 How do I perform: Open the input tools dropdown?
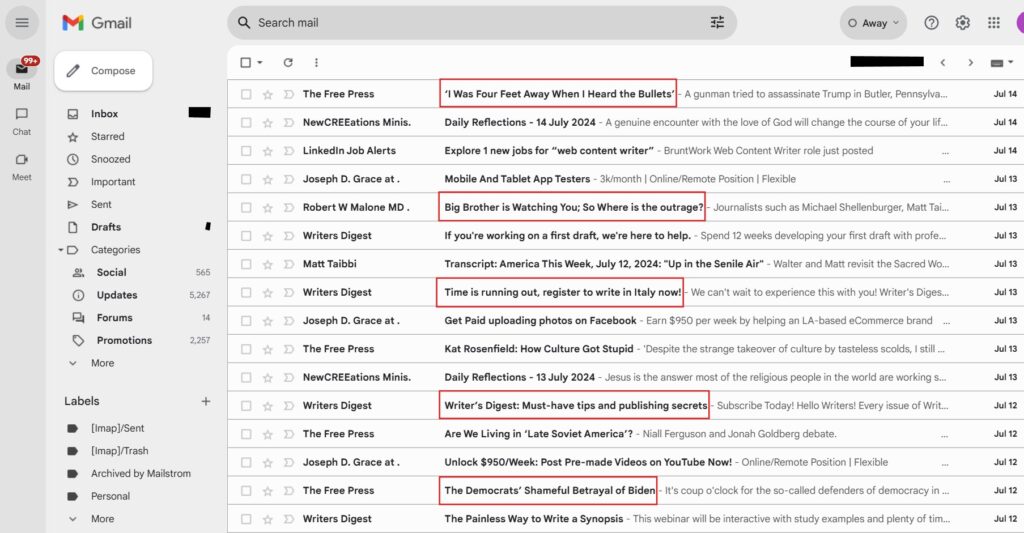[1002, 63]
